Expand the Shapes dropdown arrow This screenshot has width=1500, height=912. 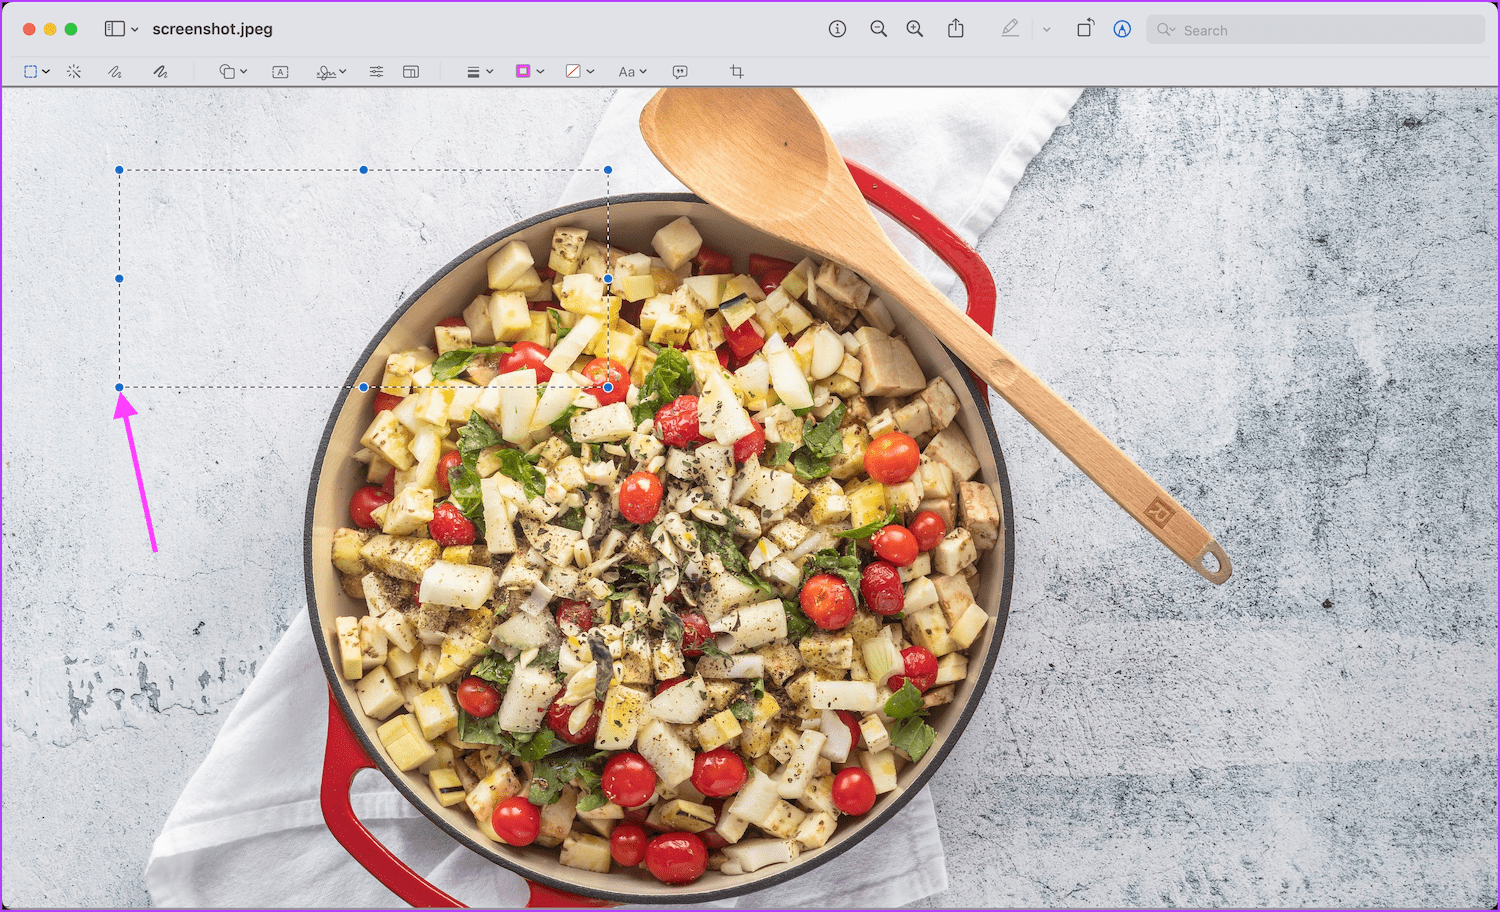(244, 72)
